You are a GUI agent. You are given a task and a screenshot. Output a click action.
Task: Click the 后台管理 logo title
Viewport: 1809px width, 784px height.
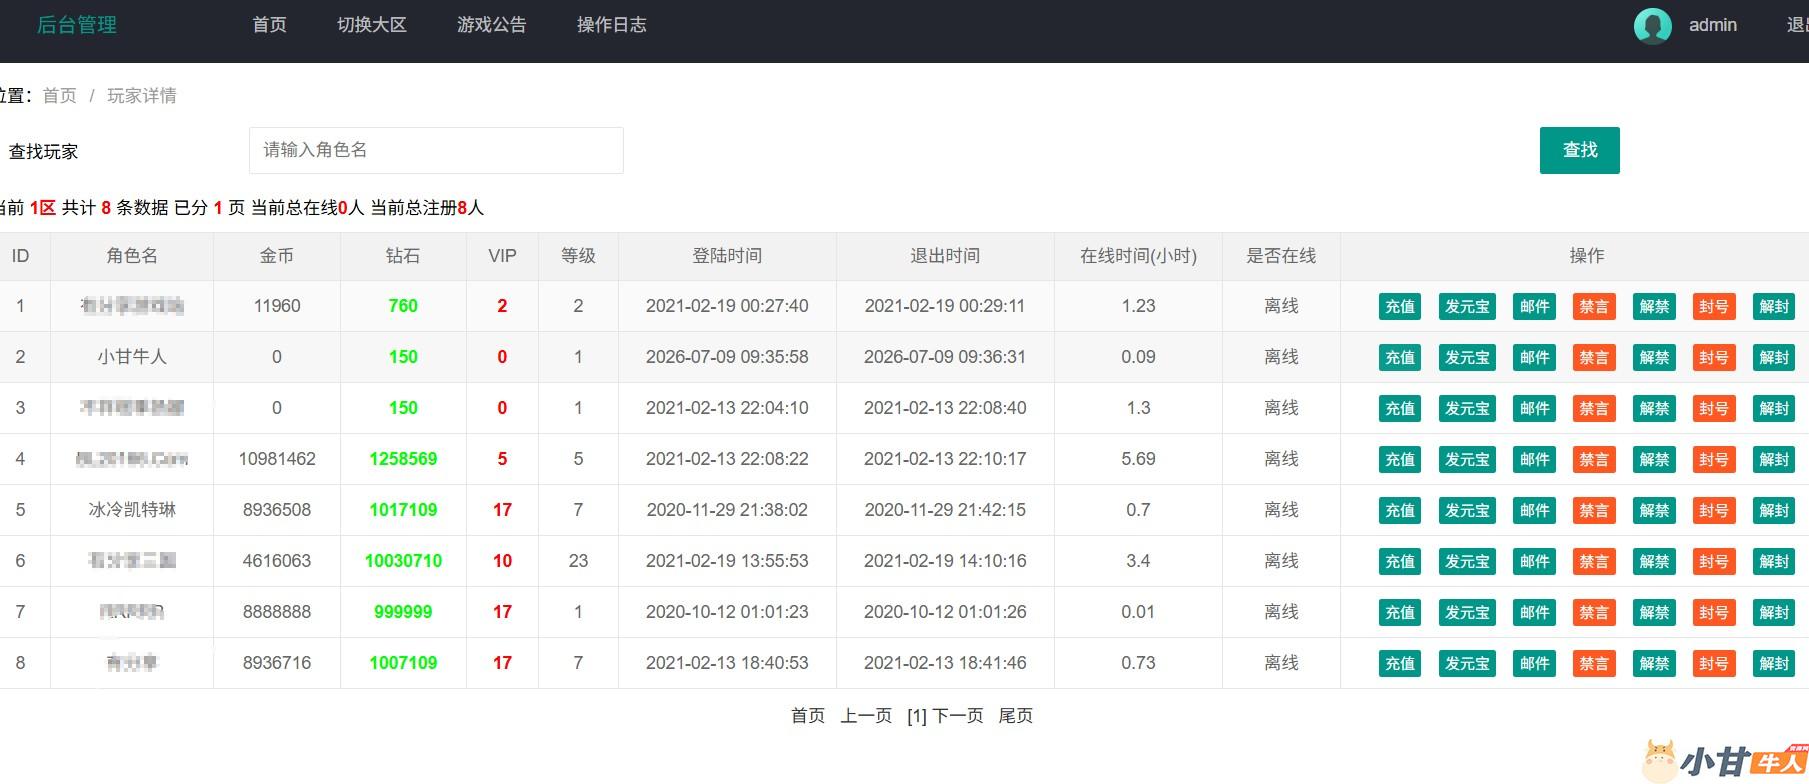coord(77,25)
